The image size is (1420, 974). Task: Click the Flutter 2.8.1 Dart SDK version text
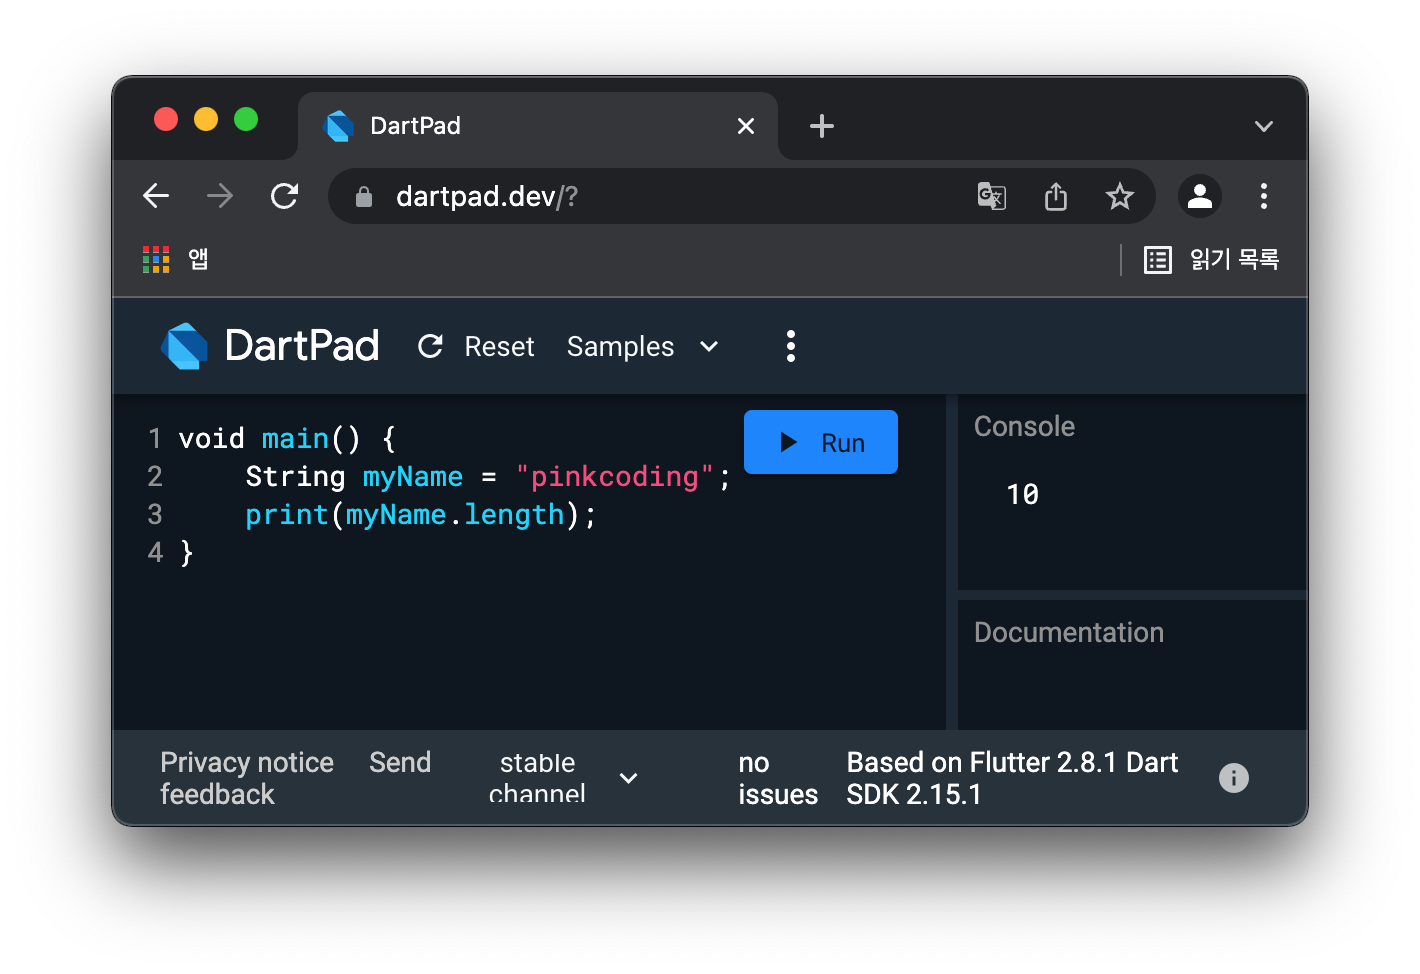pos(1012,778)
